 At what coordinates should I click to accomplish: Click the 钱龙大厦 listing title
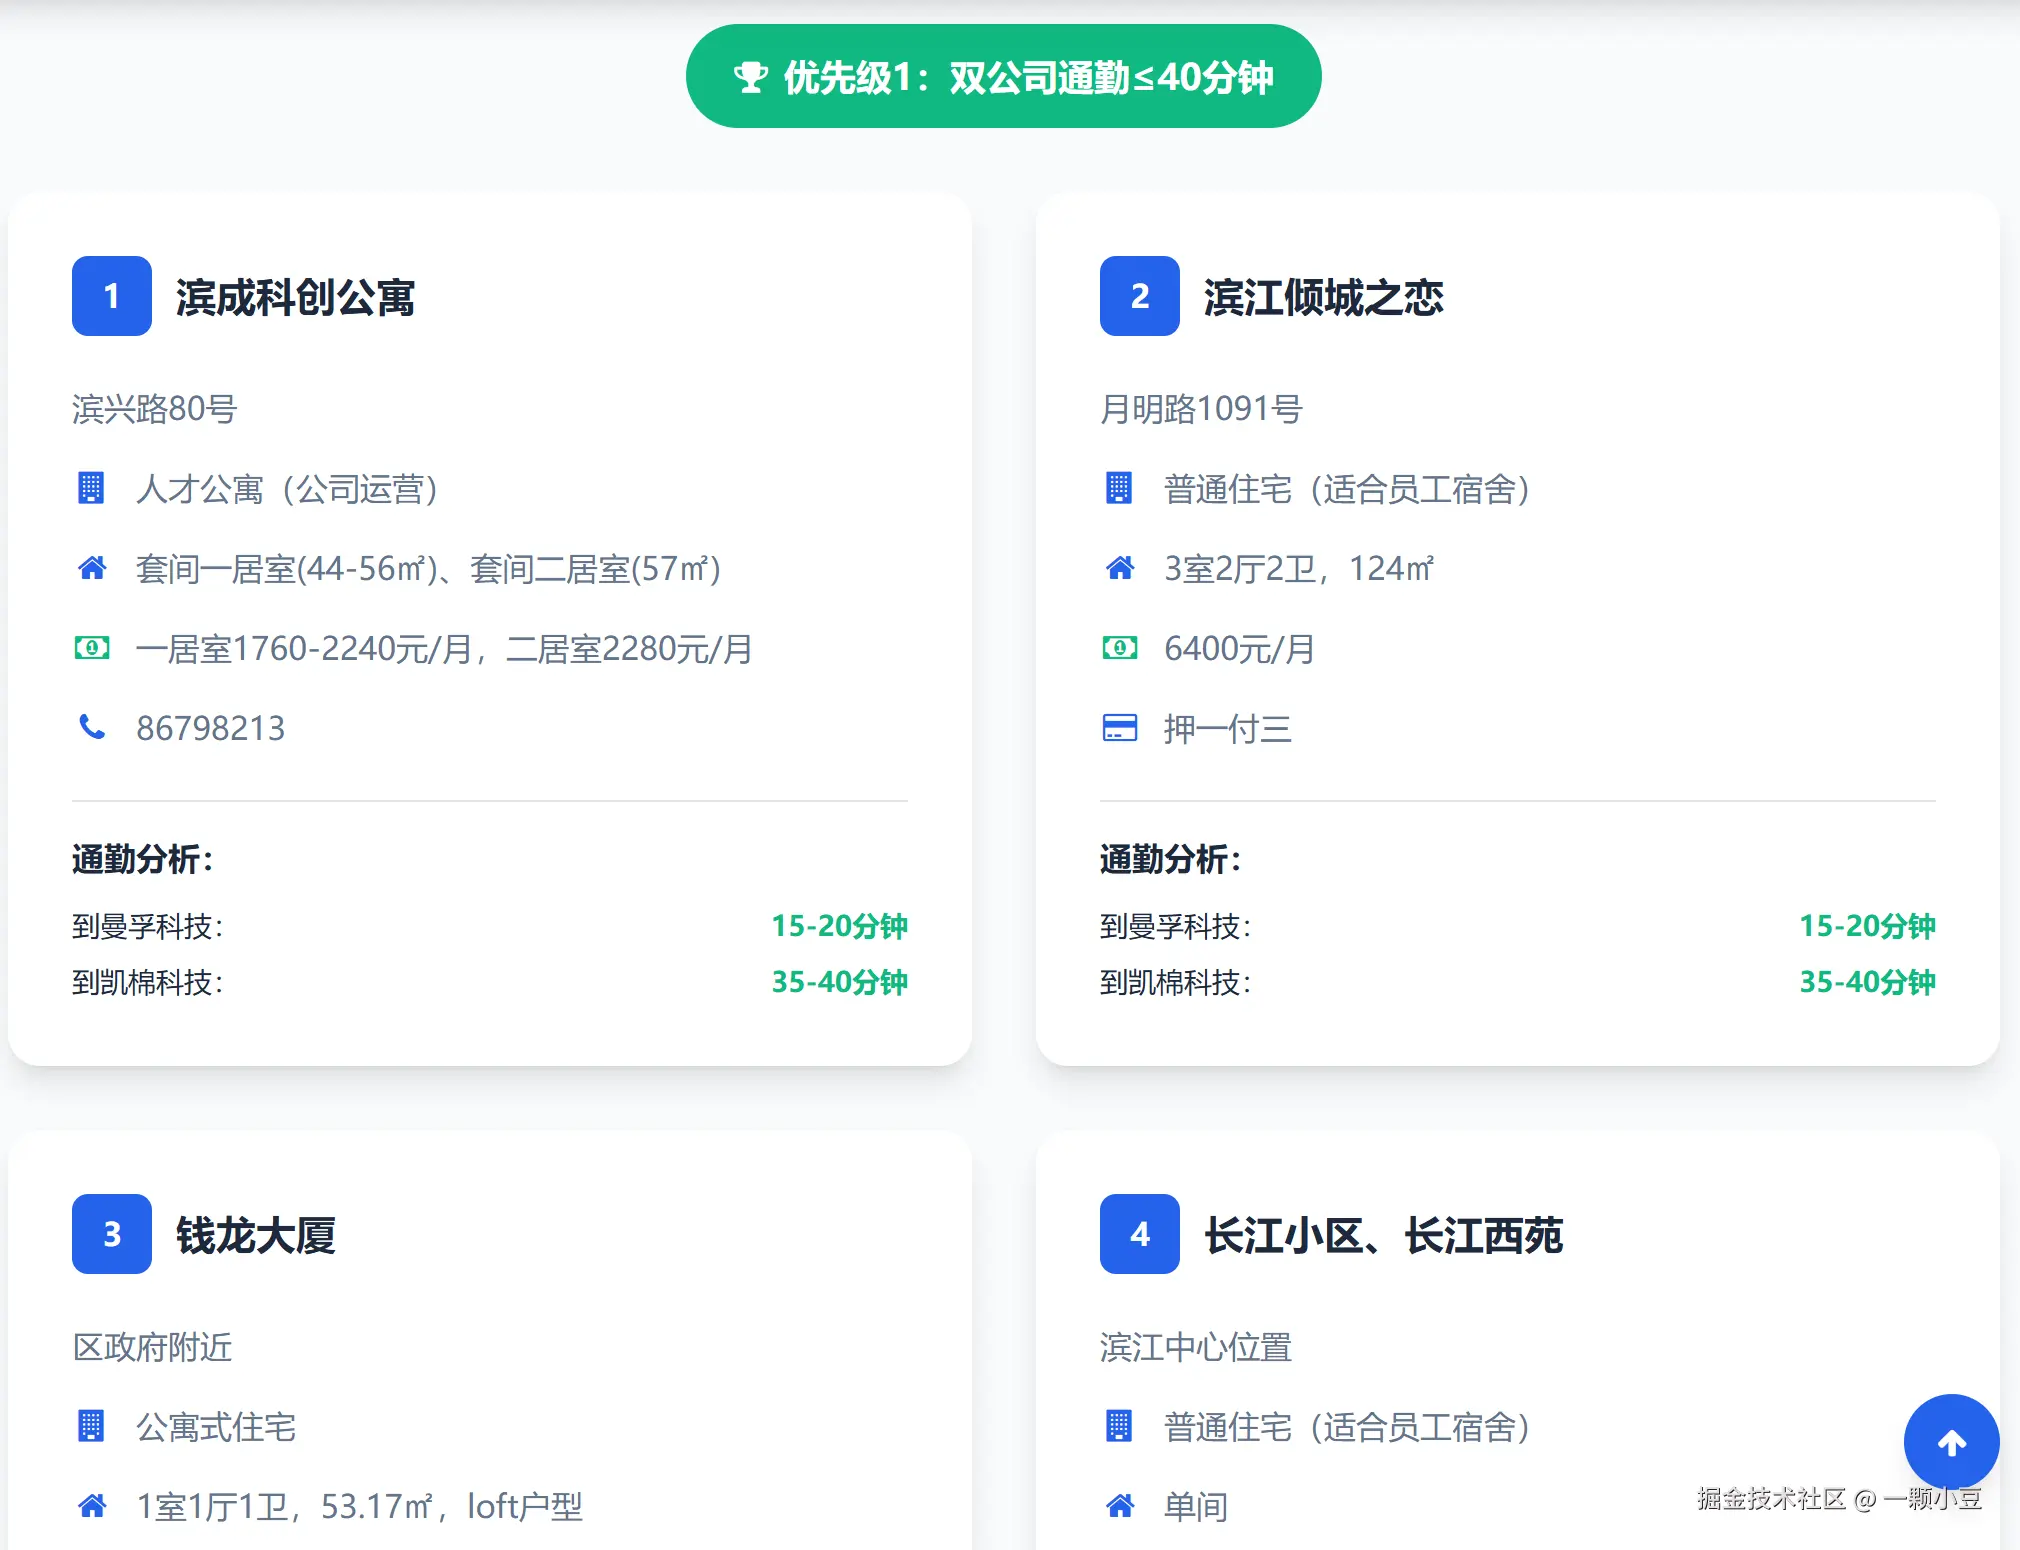pos(256,1235)
